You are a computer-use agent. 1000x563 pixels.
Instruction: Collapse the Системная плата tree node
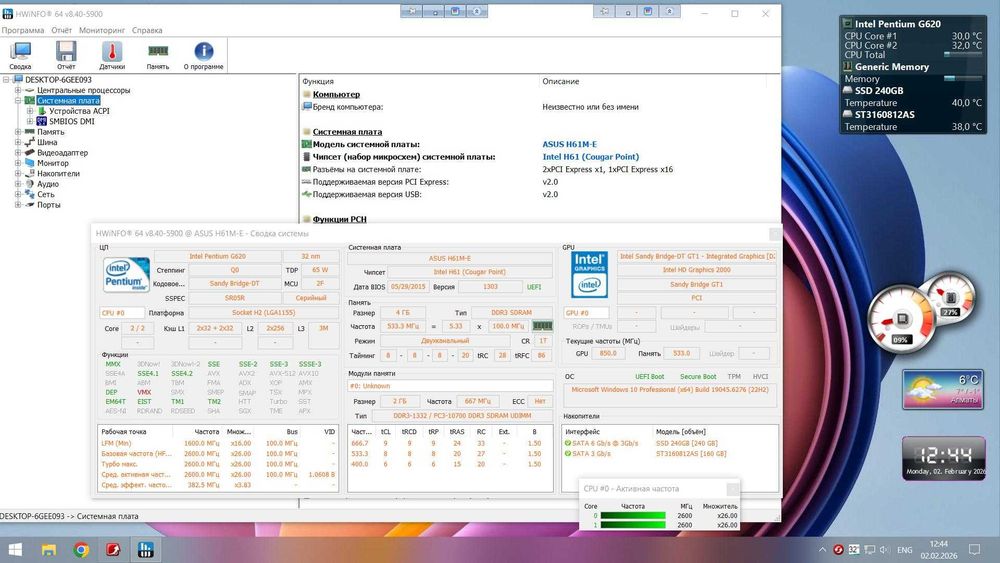(18, 101)
